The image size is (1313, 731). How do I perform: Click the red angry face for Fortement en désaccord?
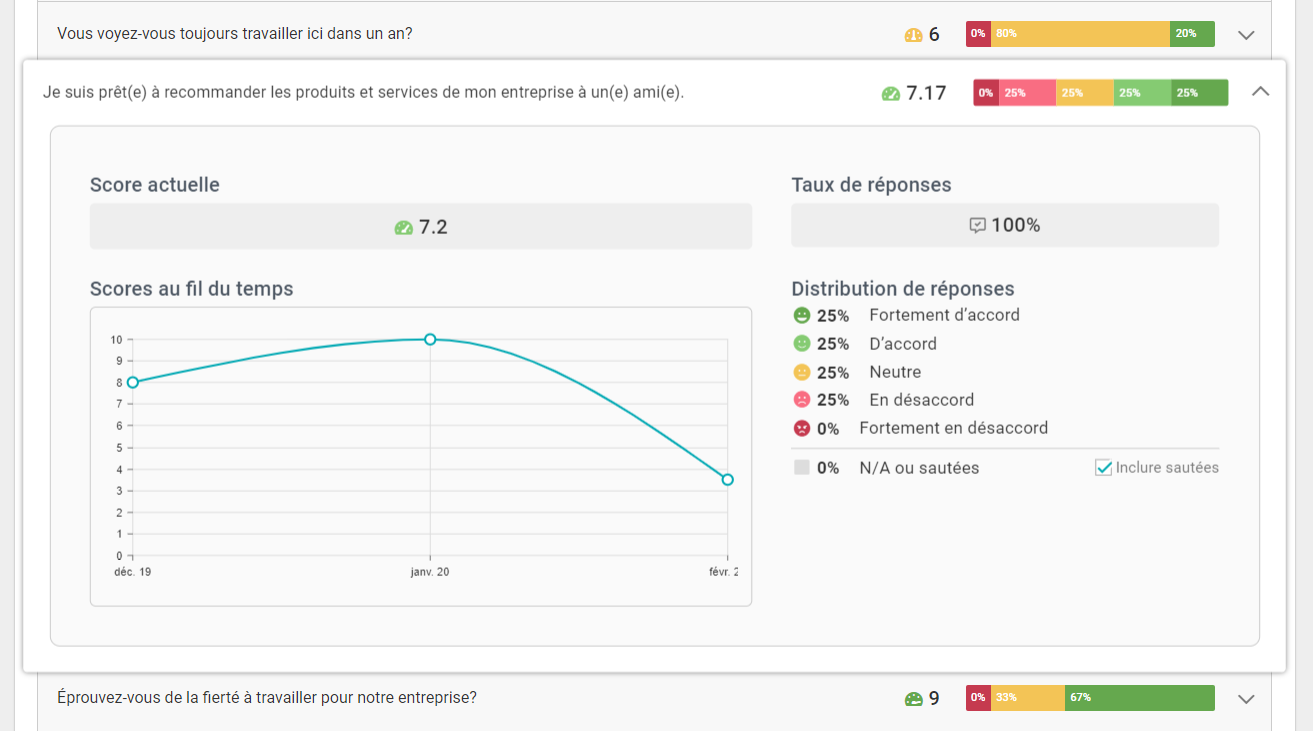(801, 428)
